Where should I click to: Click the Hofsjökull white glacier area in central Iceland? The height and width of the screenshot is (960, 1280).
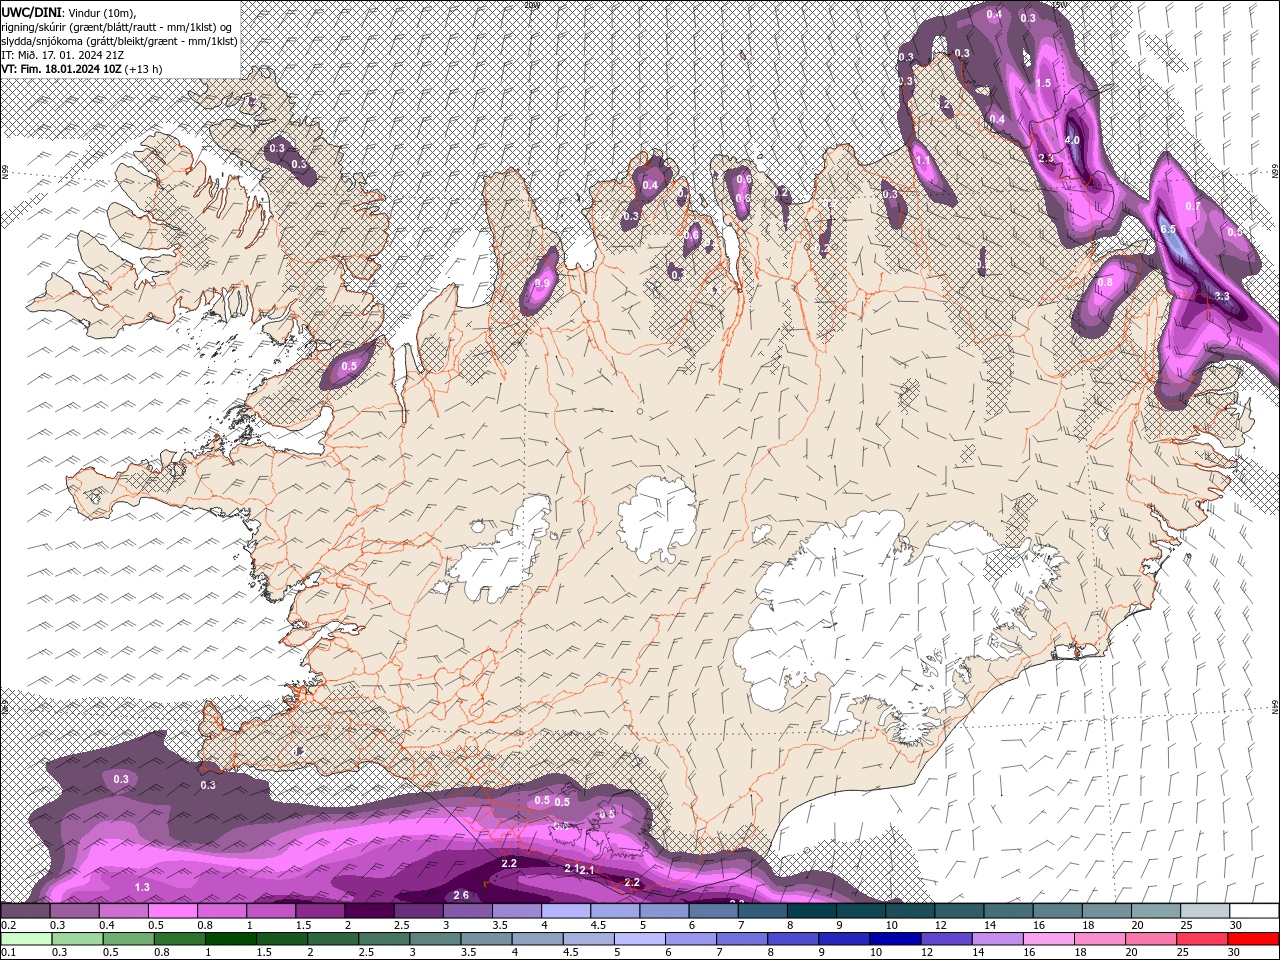point(657,518)
